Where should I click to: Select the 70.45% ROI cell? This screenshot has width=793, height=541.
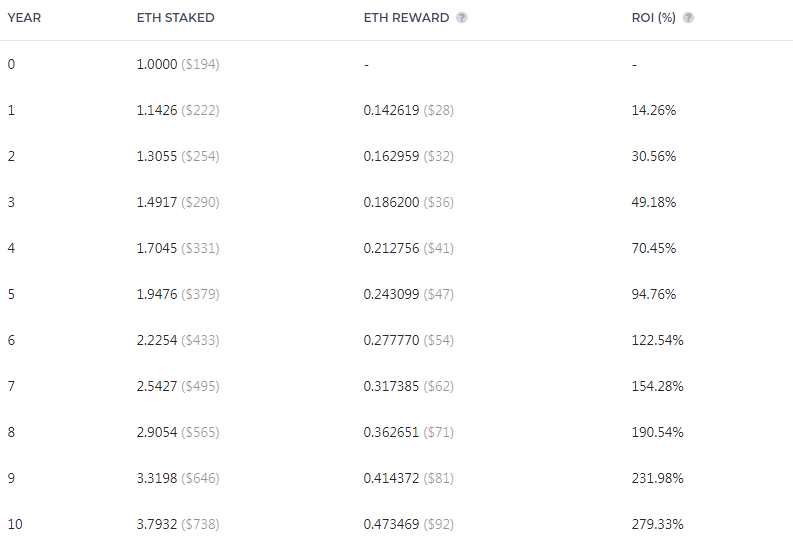[x=654, y=248]
